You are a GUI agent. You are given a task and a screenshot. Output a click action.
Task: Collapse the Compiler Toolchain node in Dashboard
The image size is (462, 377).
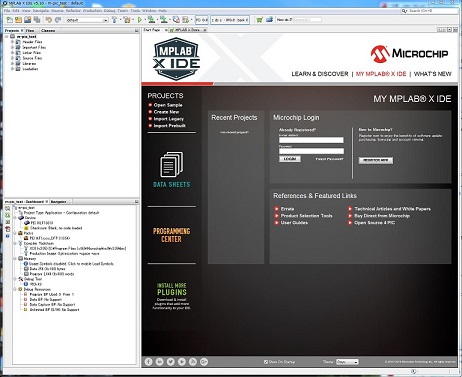(x=15, y=243)
